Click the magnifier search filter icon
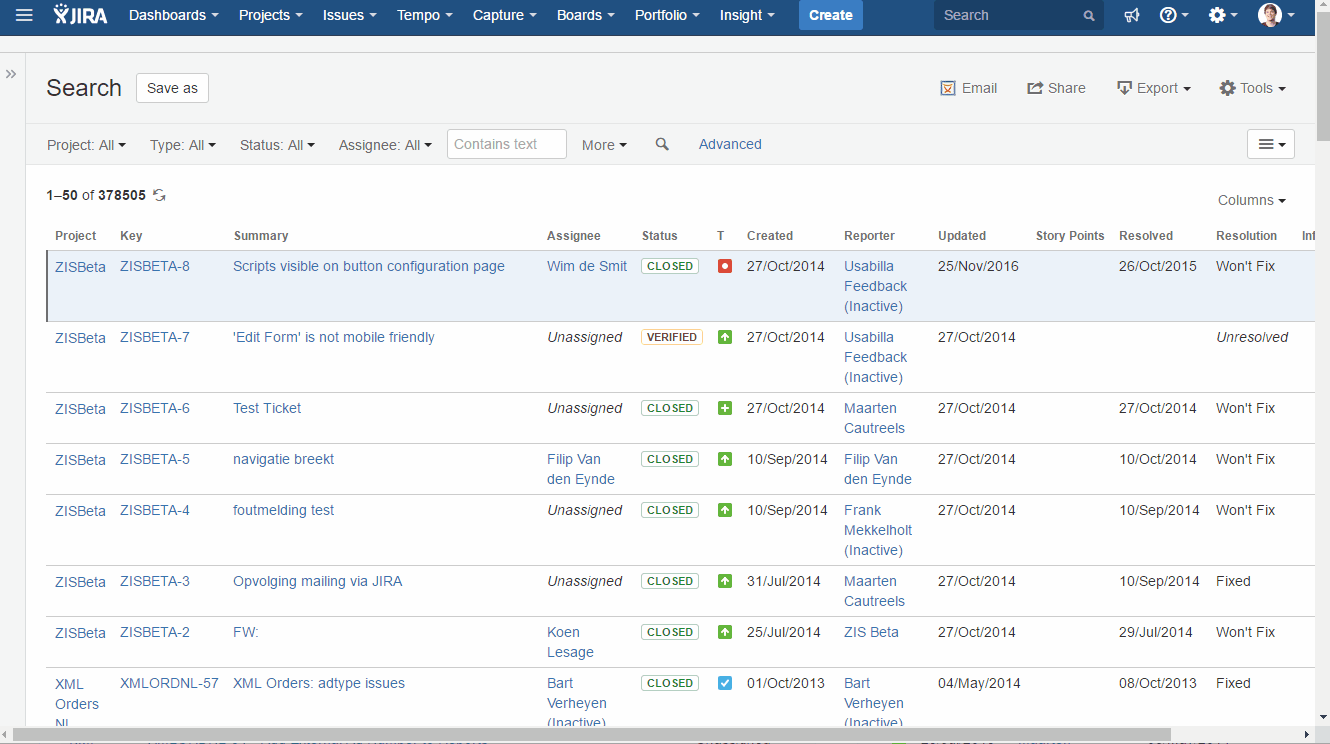 (x=662, y=144)
